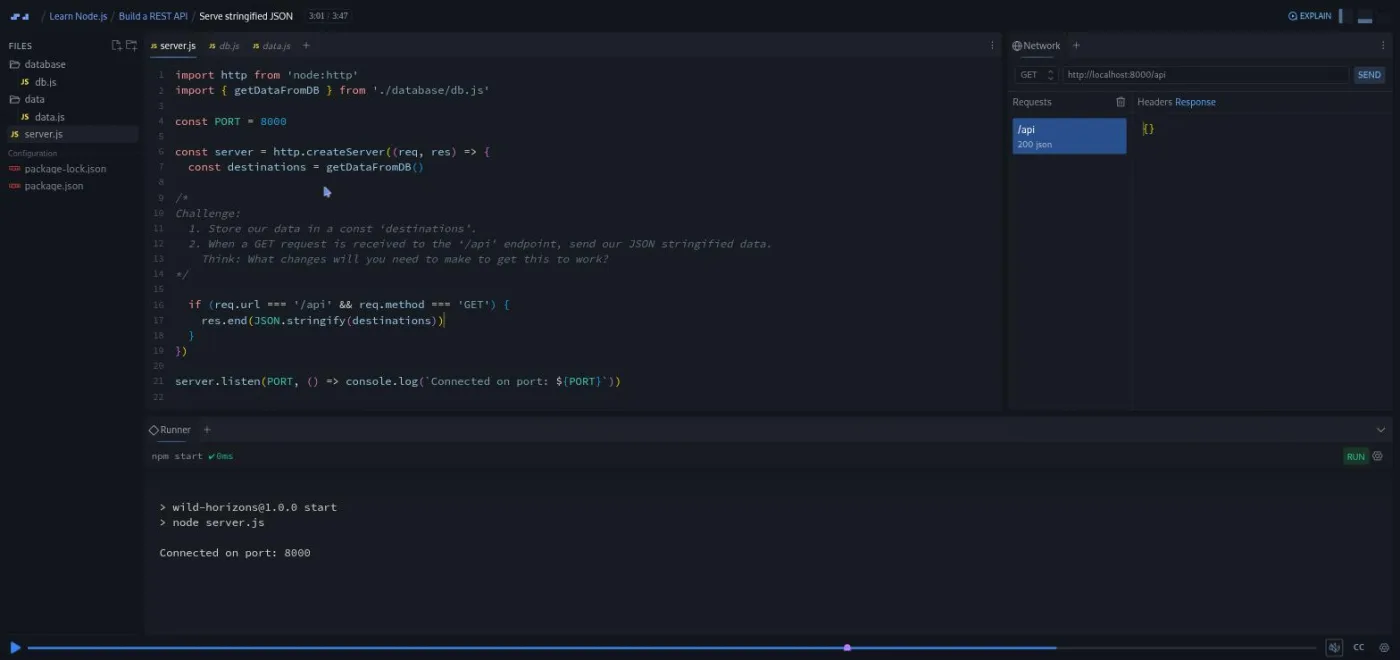1400x660 pixels.
Task: Click the request URL input field
Action: click(1206, 75)
